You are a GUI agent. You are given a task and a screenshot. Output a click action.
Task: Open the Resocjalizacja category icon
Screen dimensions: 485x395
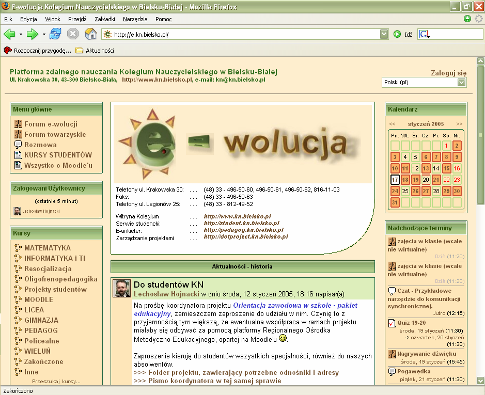tap(18, 268)
